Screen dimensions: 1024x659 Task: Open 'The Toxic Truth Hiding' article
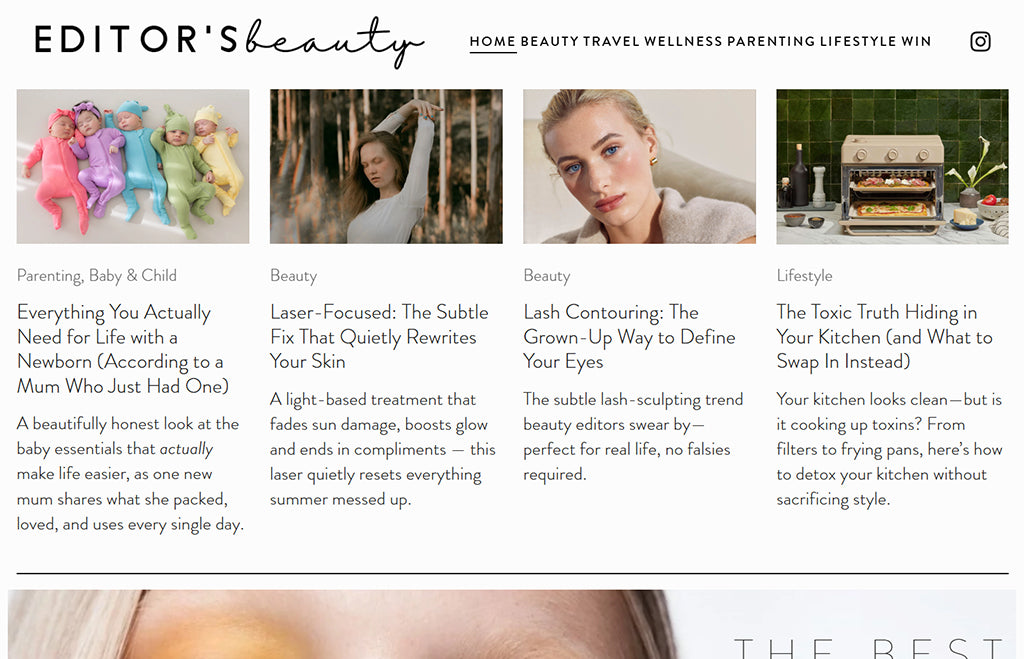pyautogui.click(x=884, y=336)
